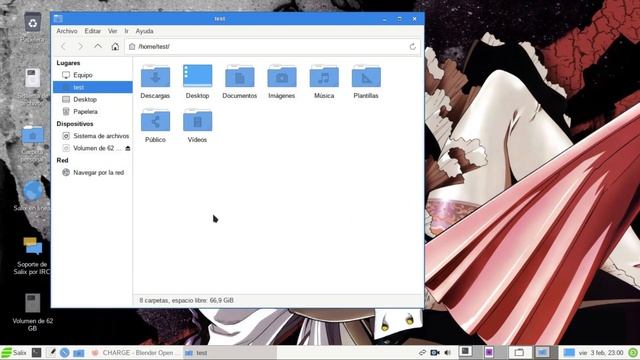Viewport: 640px width, 360px height.
Task: Open the Archivo menu
Action: [x=67, y=31]
